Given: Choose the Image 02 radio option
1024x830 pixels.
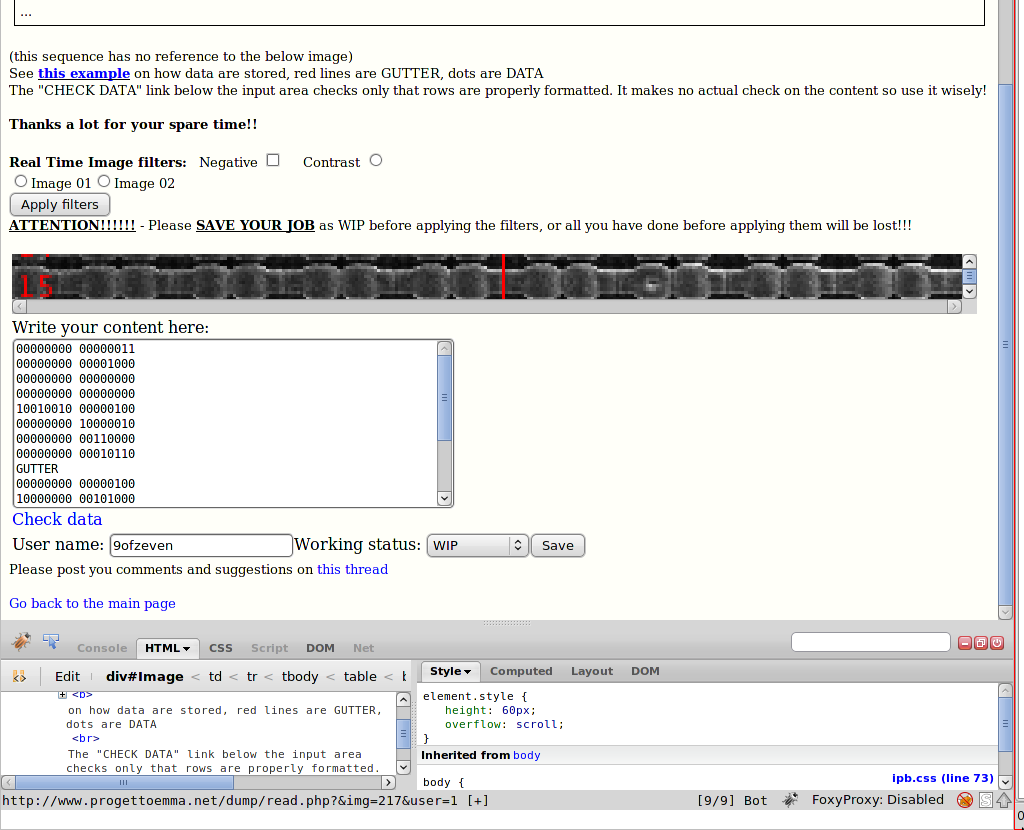Looking at the screenshot, I should [104, 181].
